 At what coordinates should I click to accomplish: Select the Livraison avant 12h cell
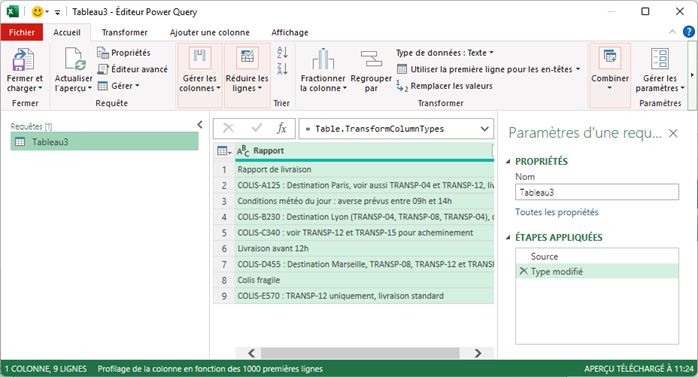click(x=365, y=248)
